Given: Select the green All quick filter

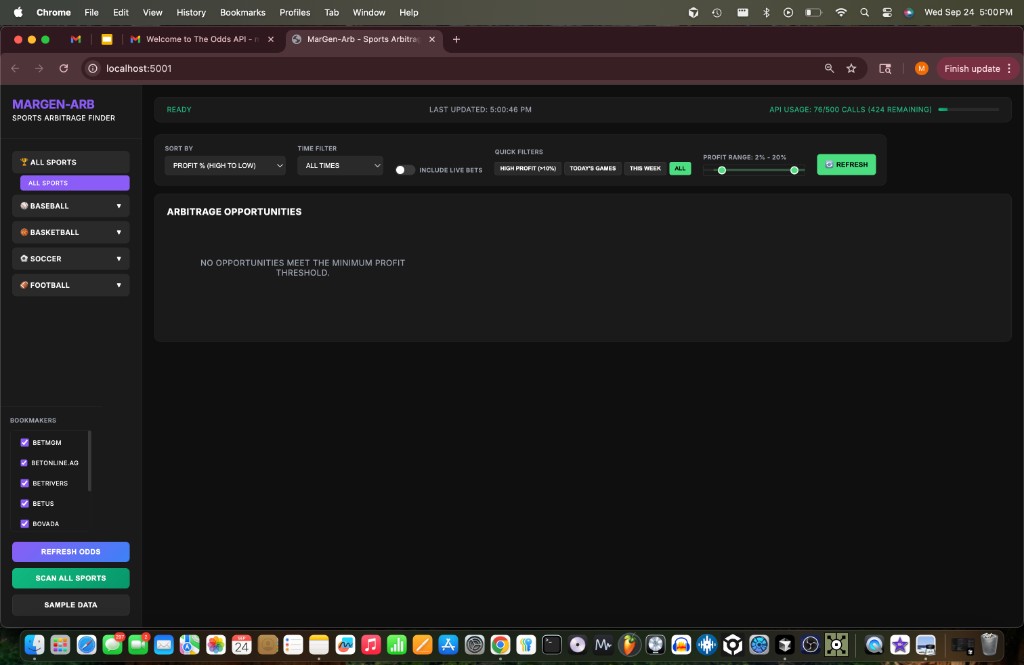Looking at the screenshot, I should [680, 169].
